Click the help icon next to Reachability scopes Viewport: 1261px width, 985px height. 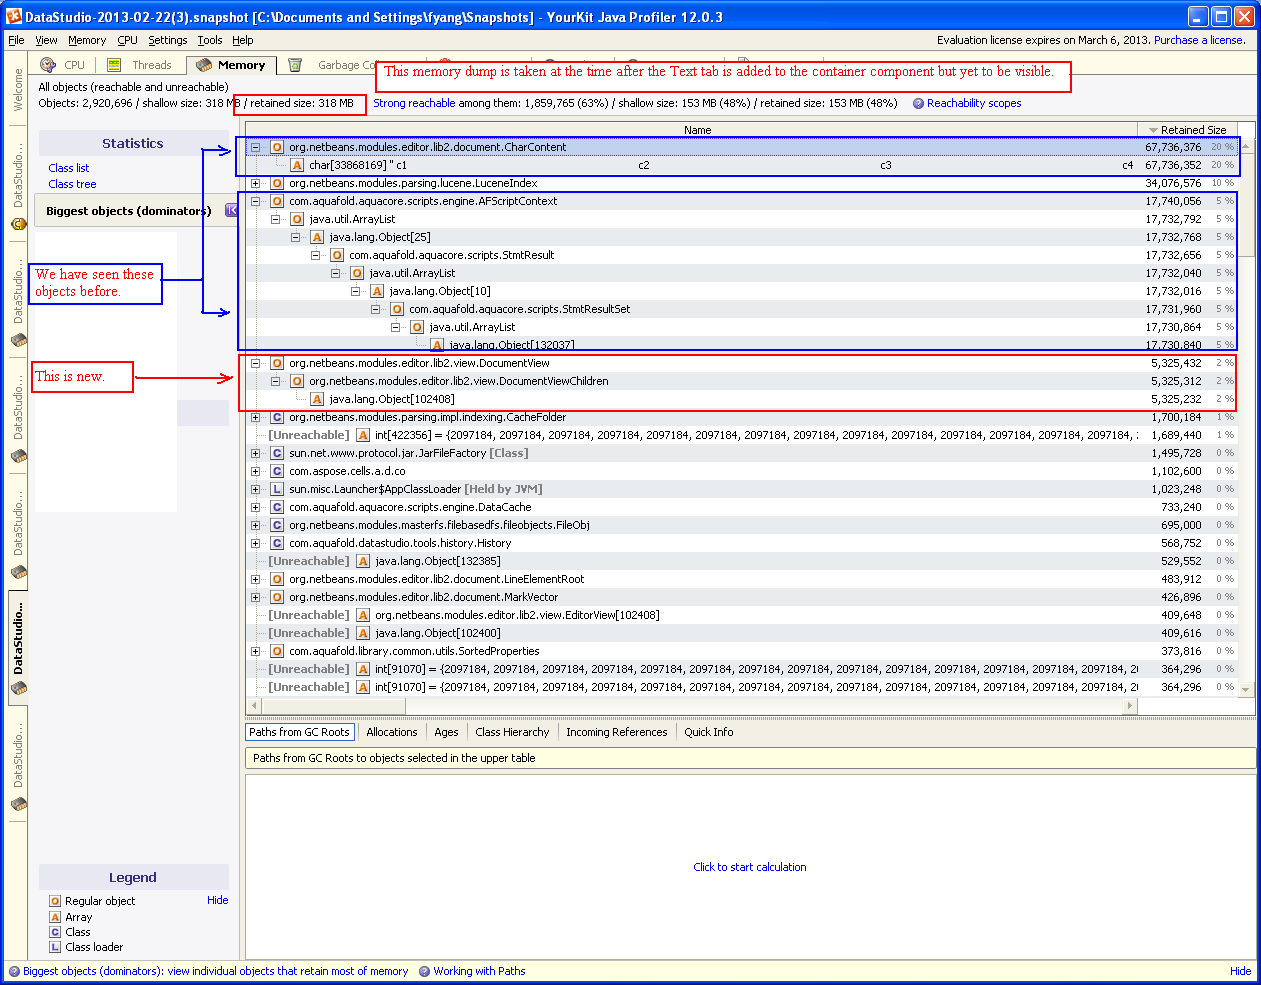(918, 103)
